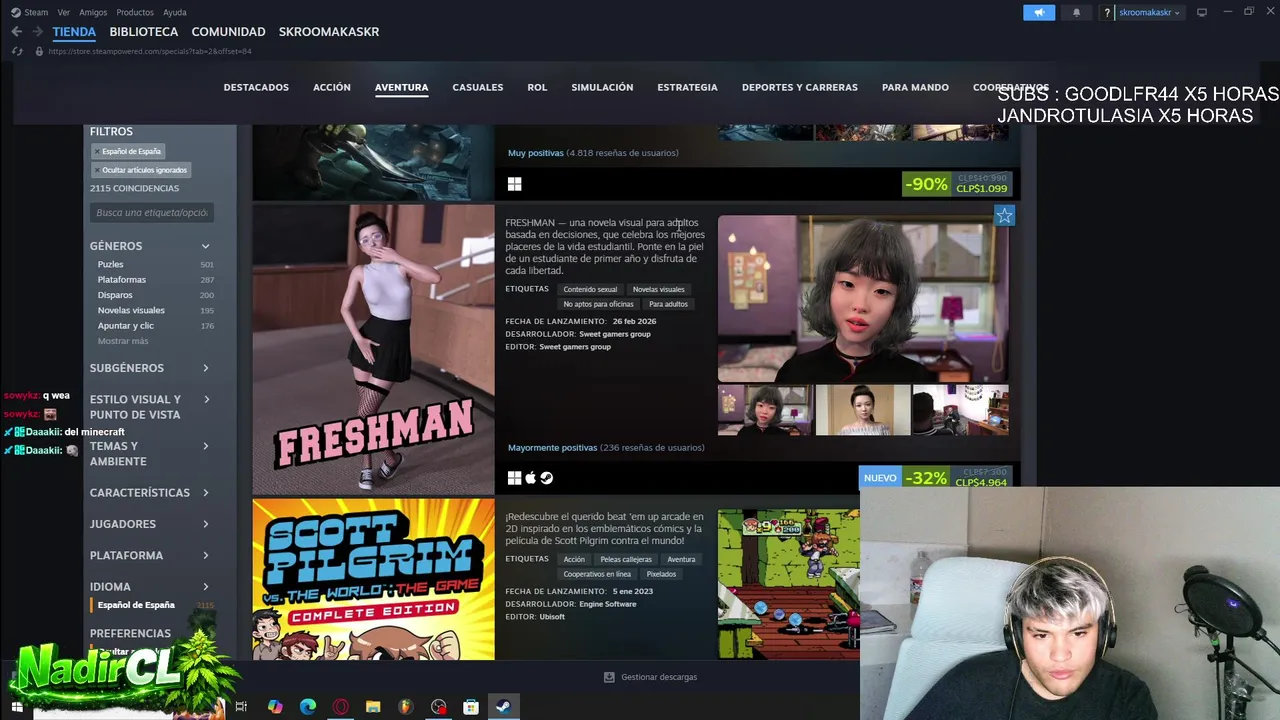Go to the BIBLIOTECA tab

click(144, 32)
